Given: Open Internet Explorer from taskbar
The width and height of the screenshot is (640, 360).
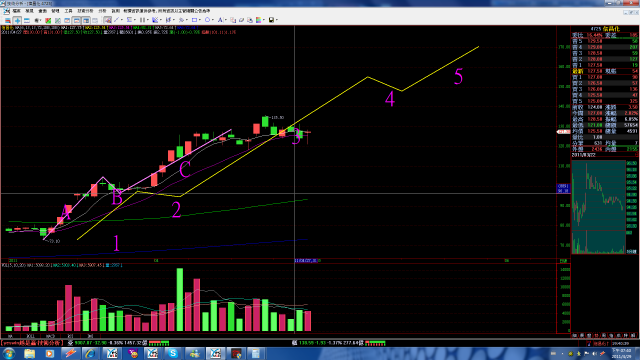Looking at the screenshot, I should click(x=90, y=353).
